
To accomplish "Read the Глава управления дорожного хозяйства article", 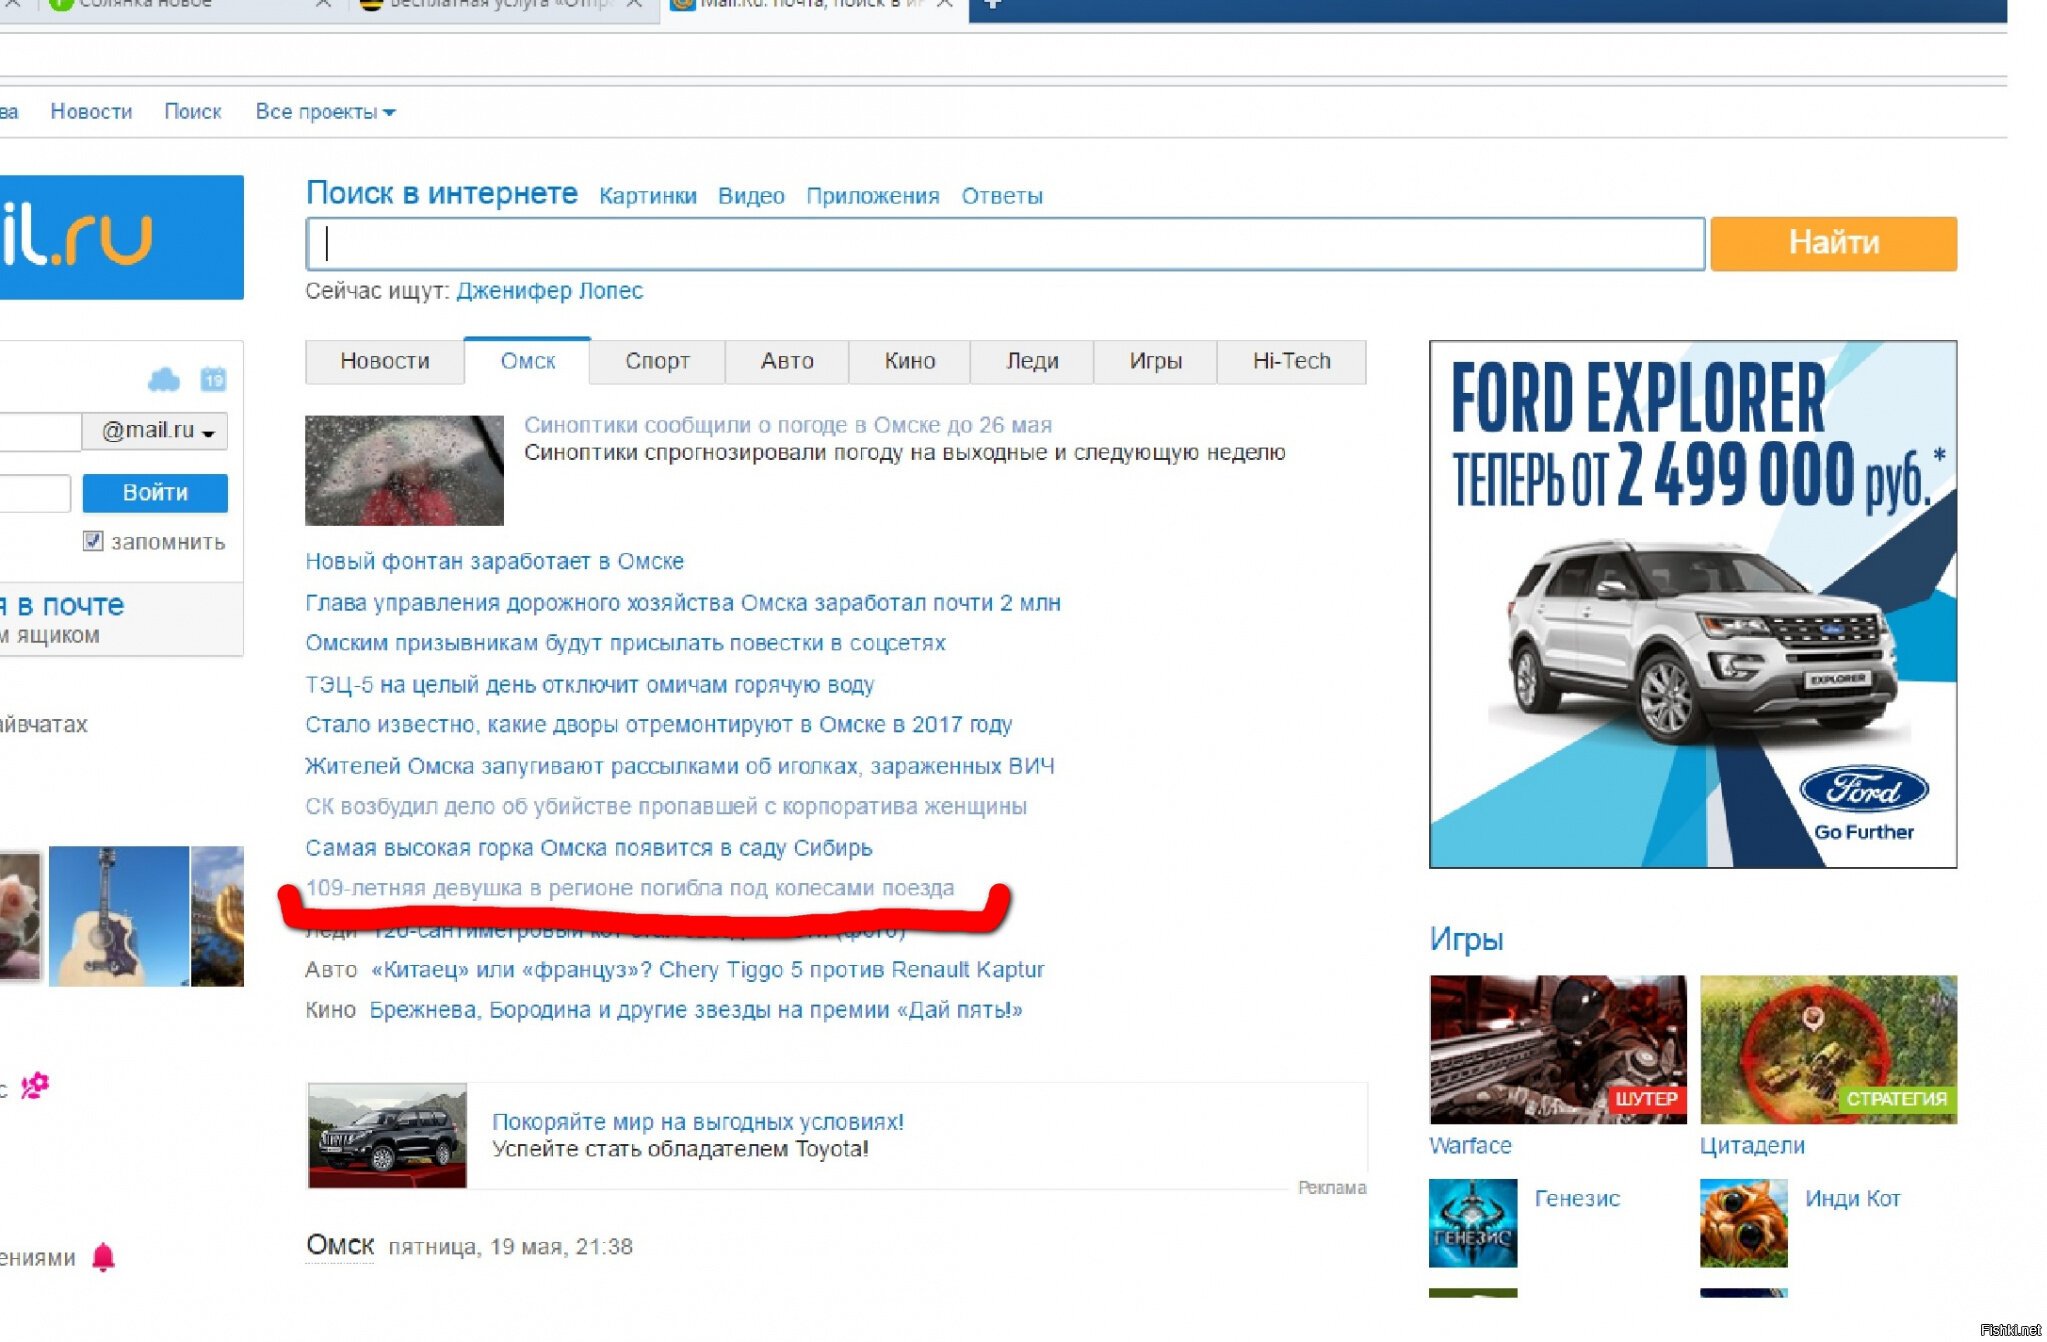I will 683,603.
